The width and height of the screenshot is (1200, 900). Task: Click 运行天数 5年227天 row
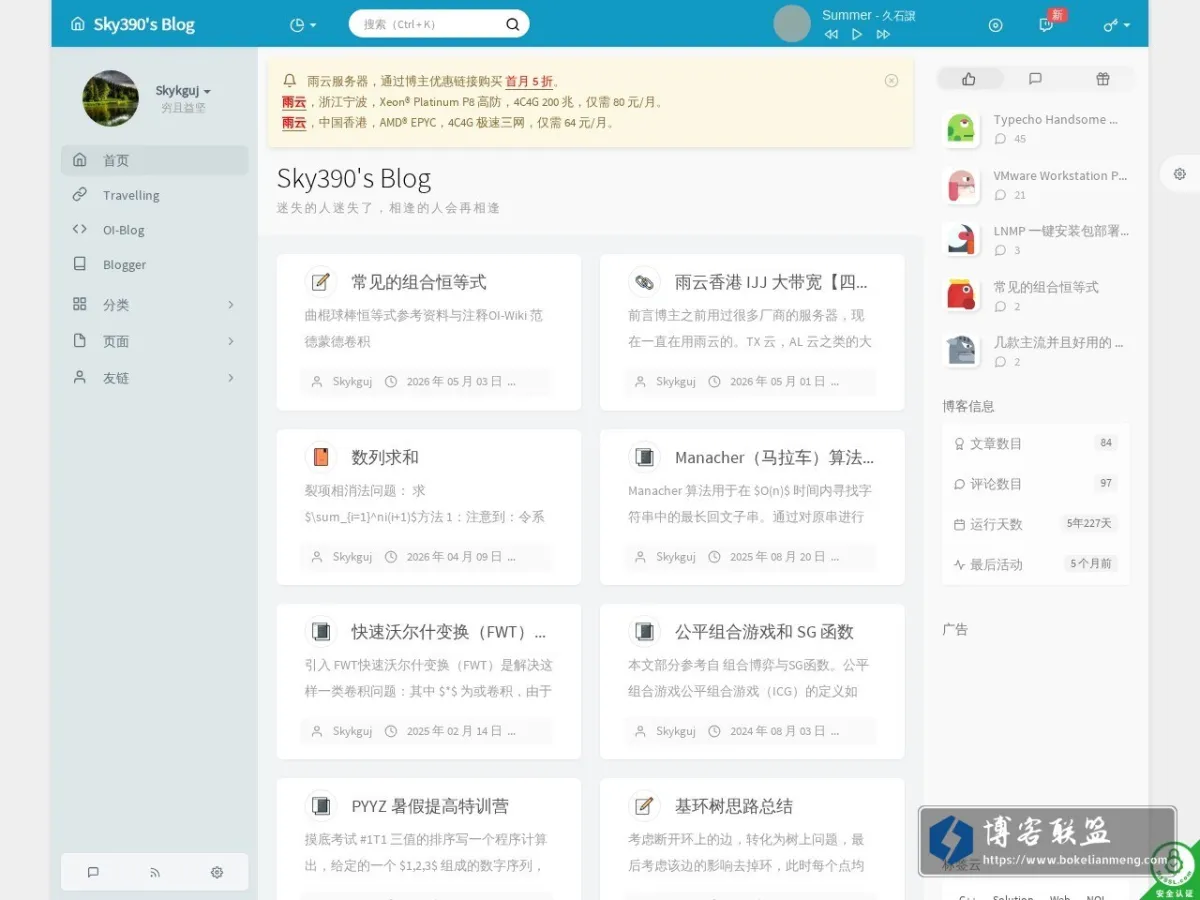click(1036, 524)
